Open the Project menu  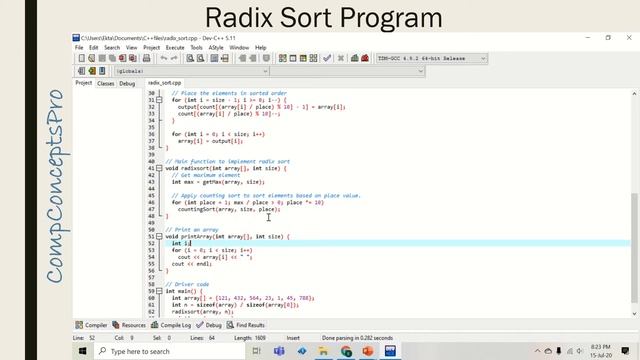click(x=151, y=47)
